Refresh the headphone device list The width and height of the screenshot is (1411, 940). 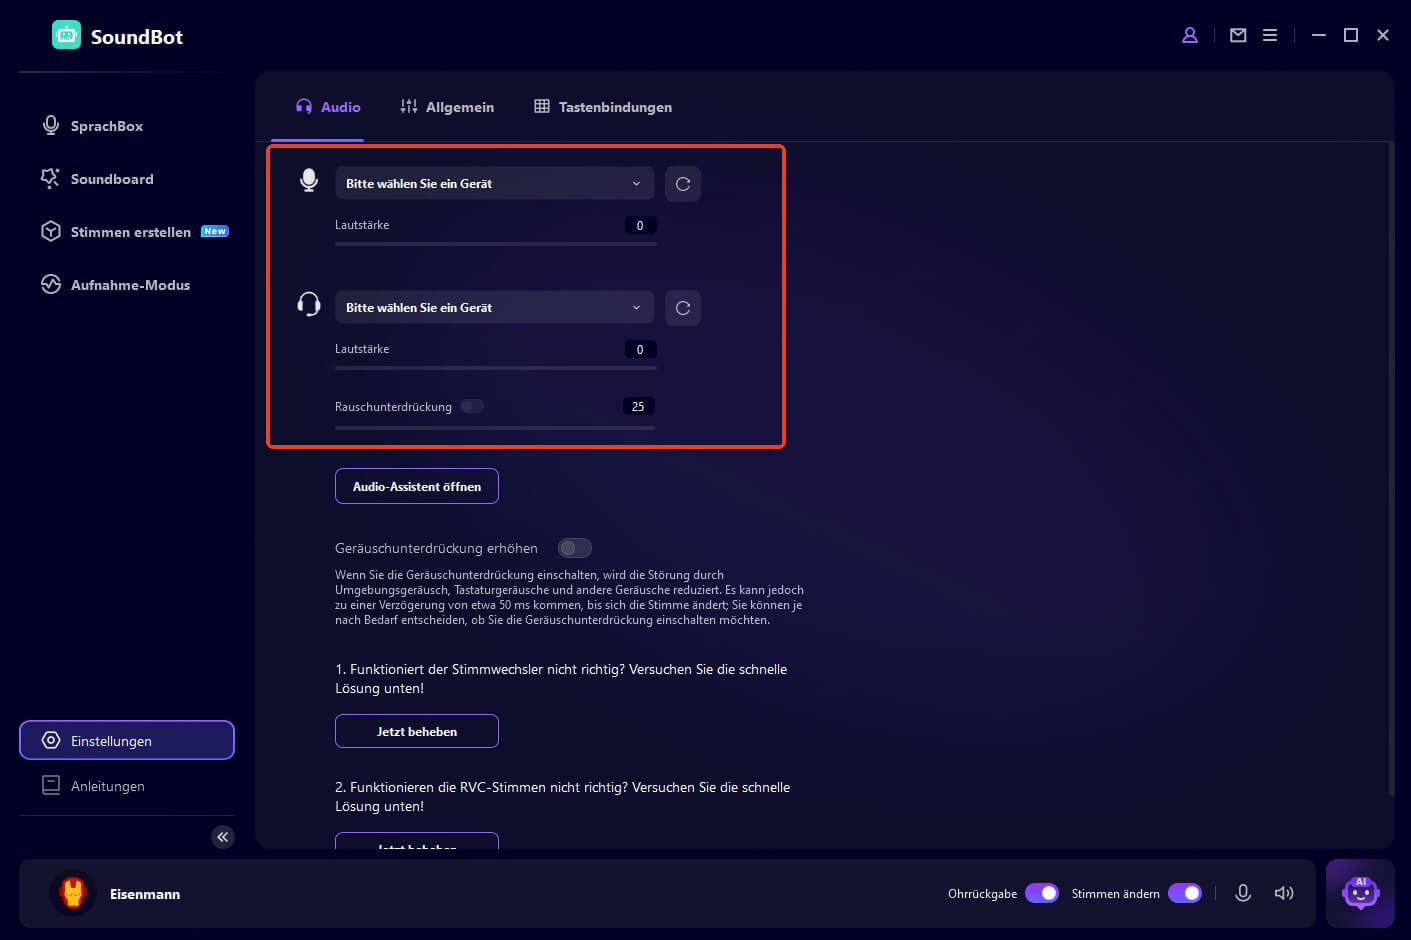click(683, 308)
